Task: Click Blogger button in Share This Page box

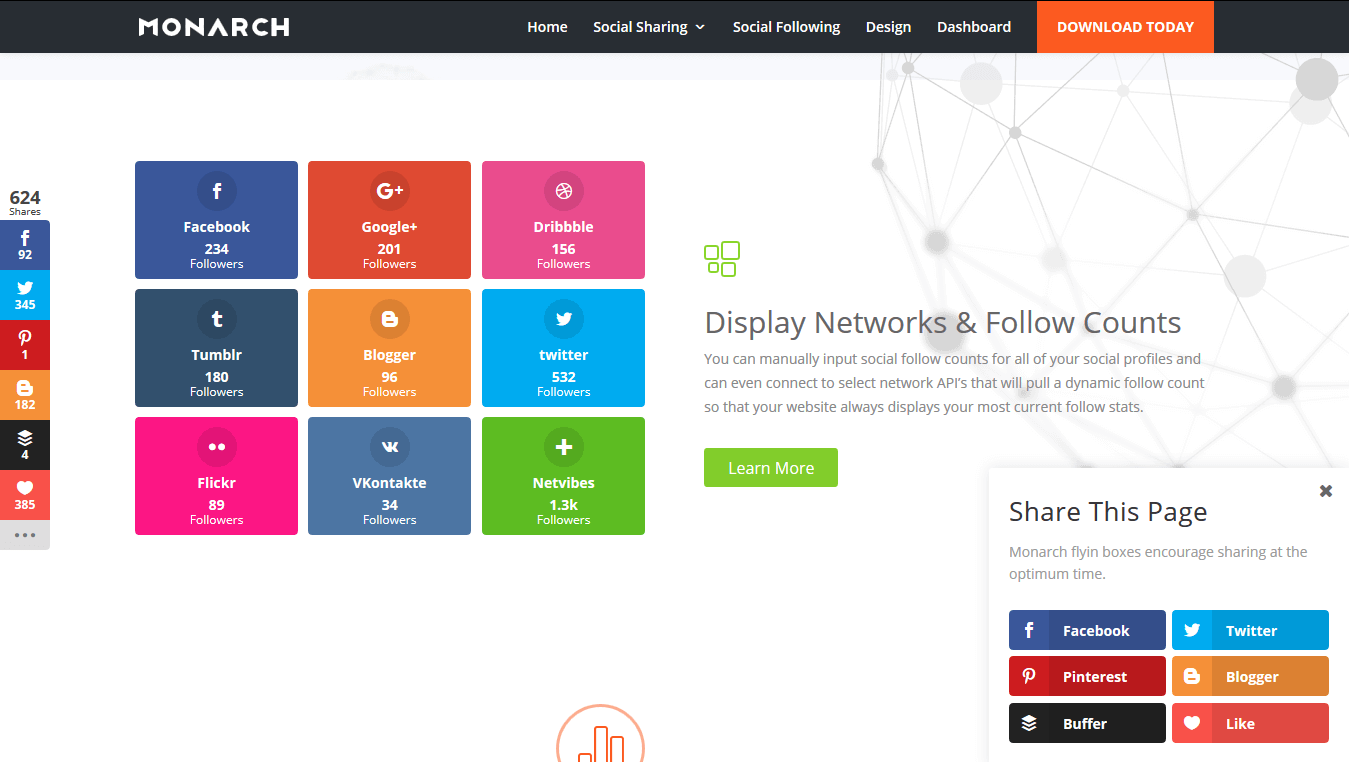Action: 1250,676
